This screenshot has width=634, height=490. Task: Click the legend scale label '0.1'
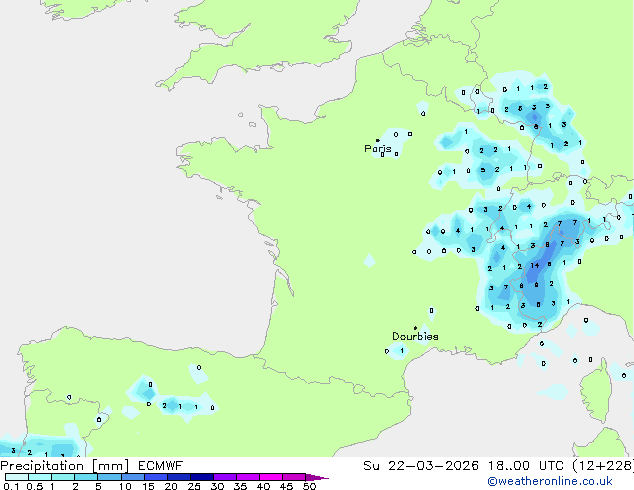[11, 486]
